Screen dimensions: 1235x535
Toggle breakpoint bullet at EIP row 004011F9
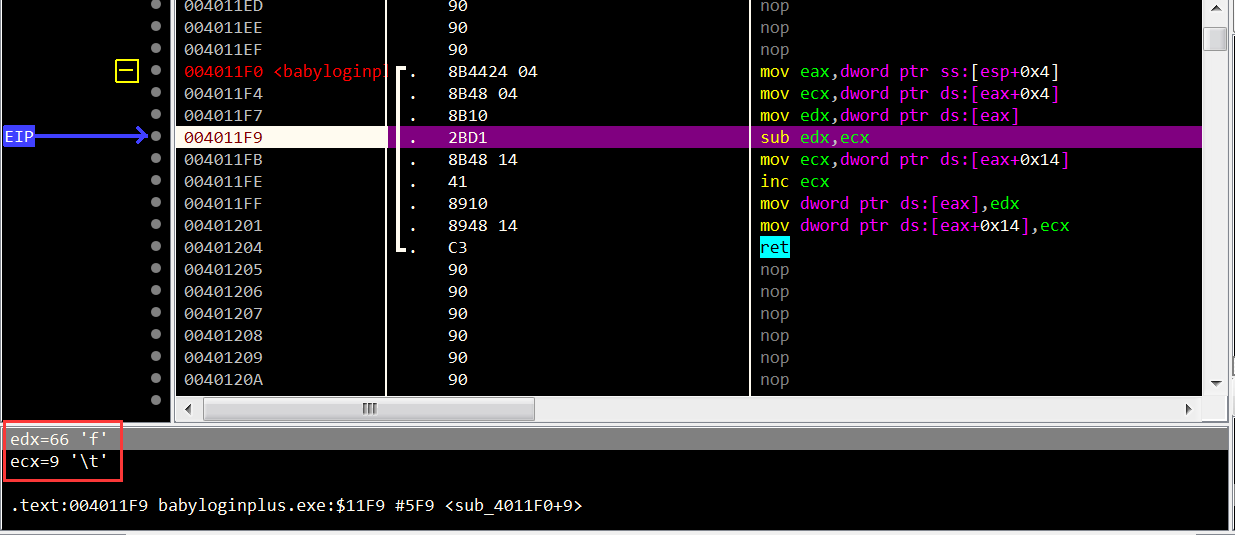coord(155,137)
